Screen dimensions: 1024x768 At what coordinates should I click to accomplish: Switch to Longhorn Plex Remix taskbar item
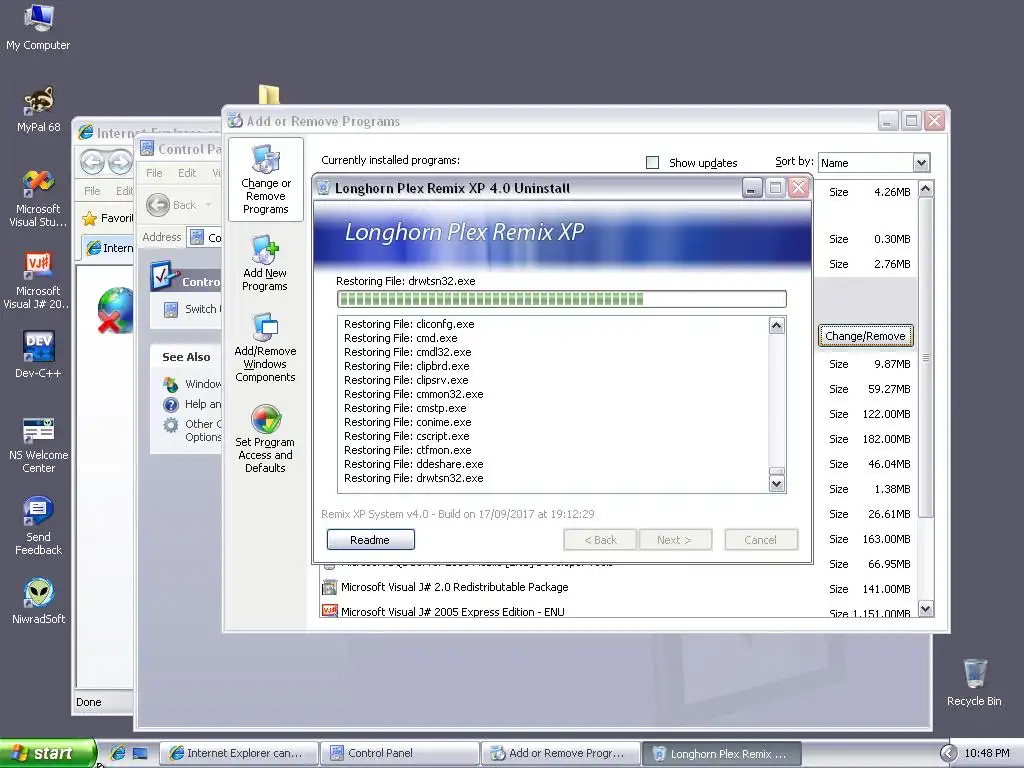(x=722, y=753)
